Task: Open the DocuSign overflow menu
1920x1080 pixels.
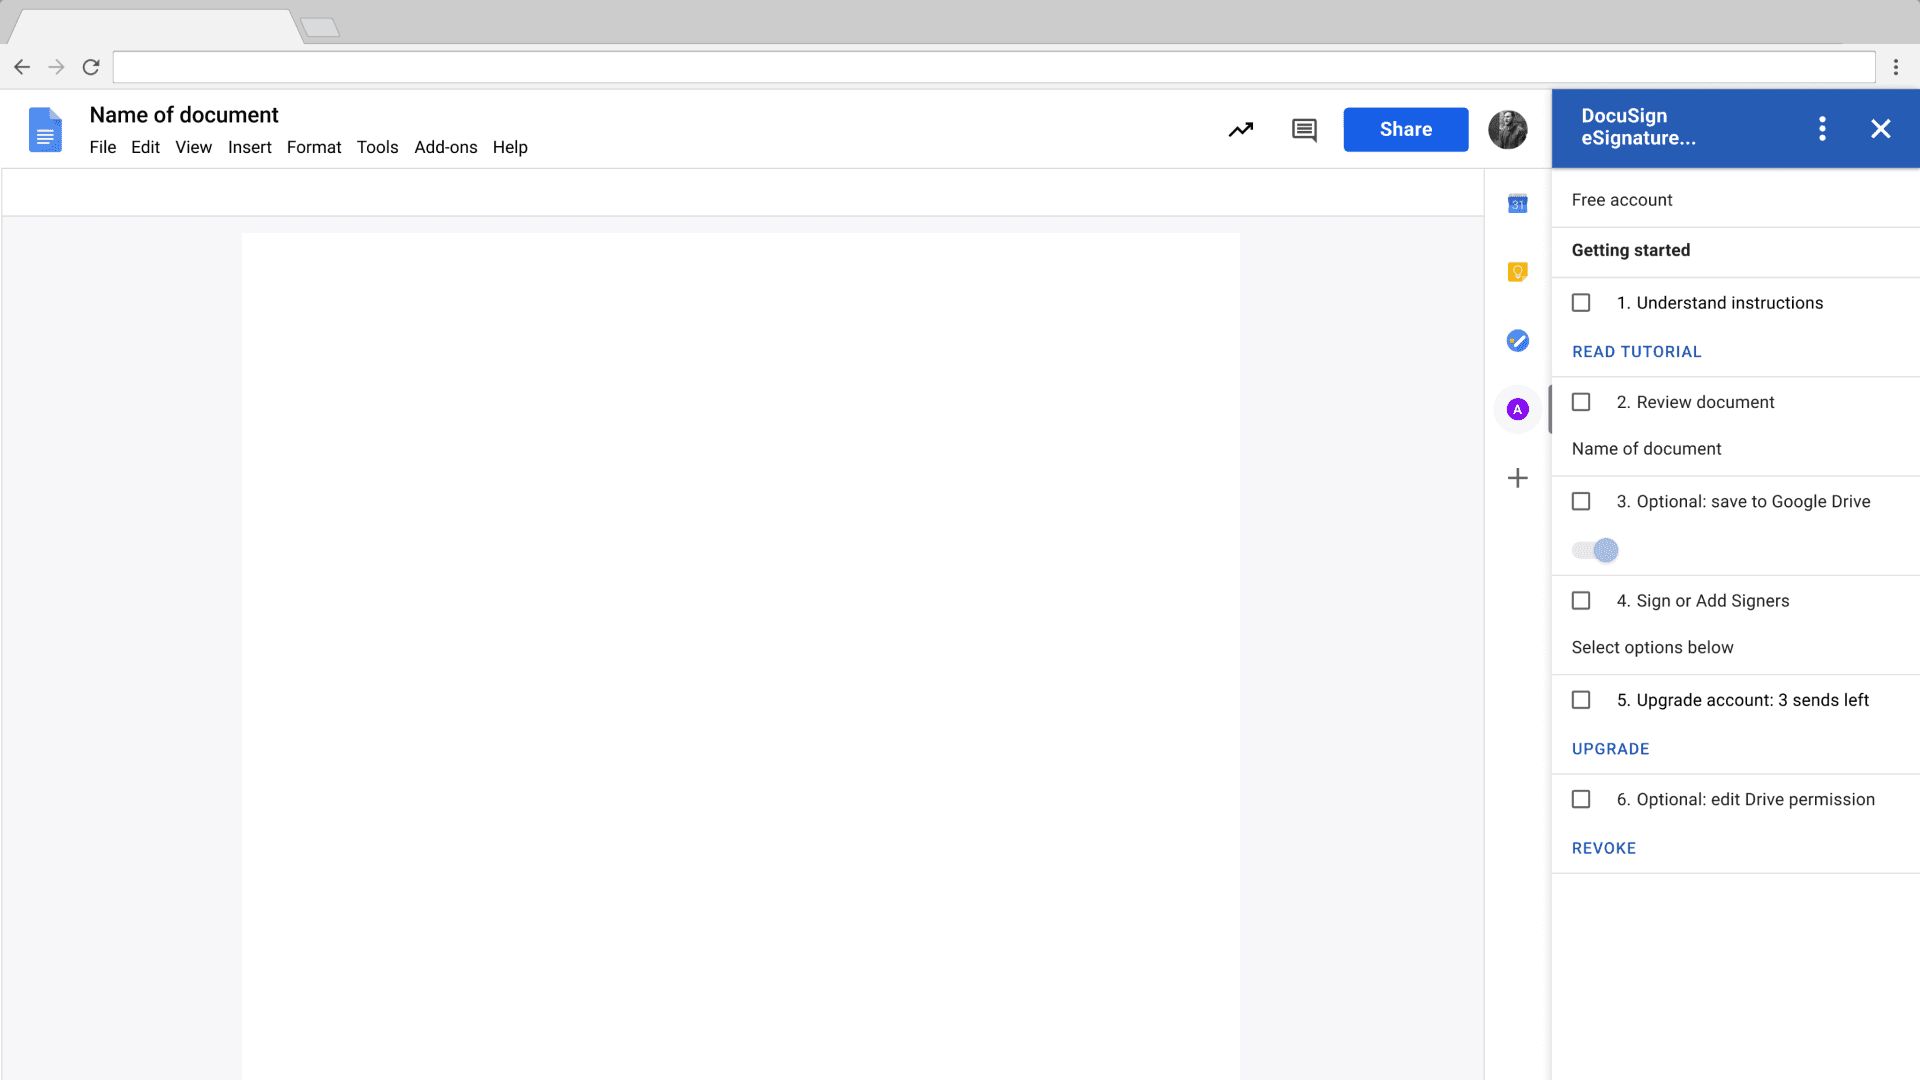Action: tap(1822, 128)
